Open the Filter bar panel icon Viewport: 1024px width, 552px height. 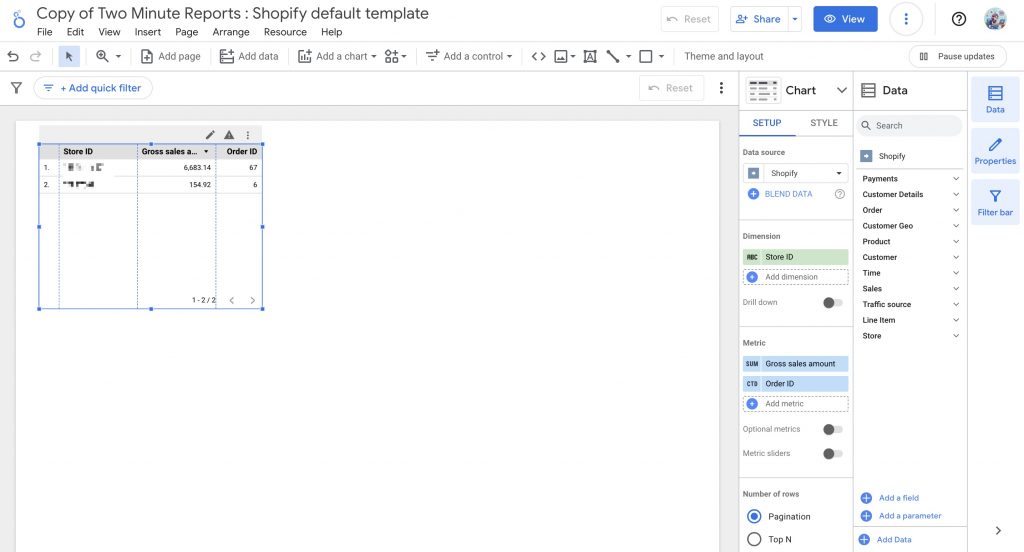(x=995, y=202)
